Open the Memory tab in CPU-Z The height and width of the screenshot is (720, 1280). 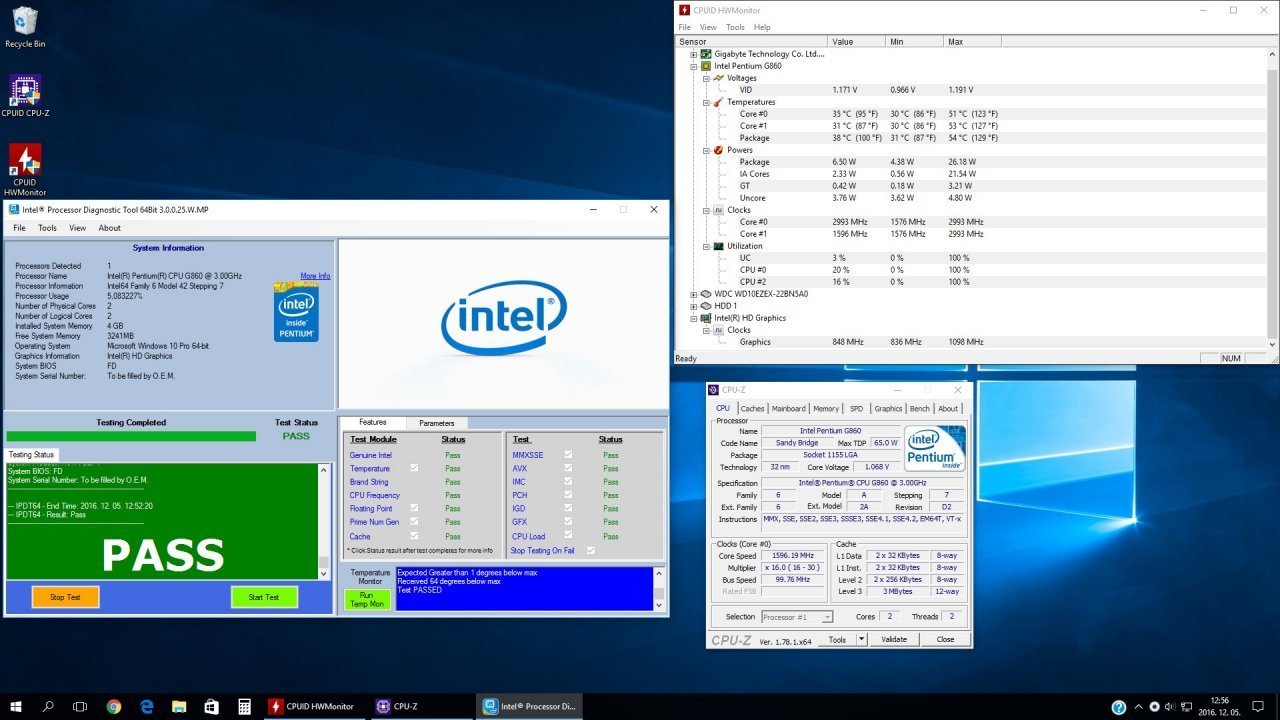826,408
